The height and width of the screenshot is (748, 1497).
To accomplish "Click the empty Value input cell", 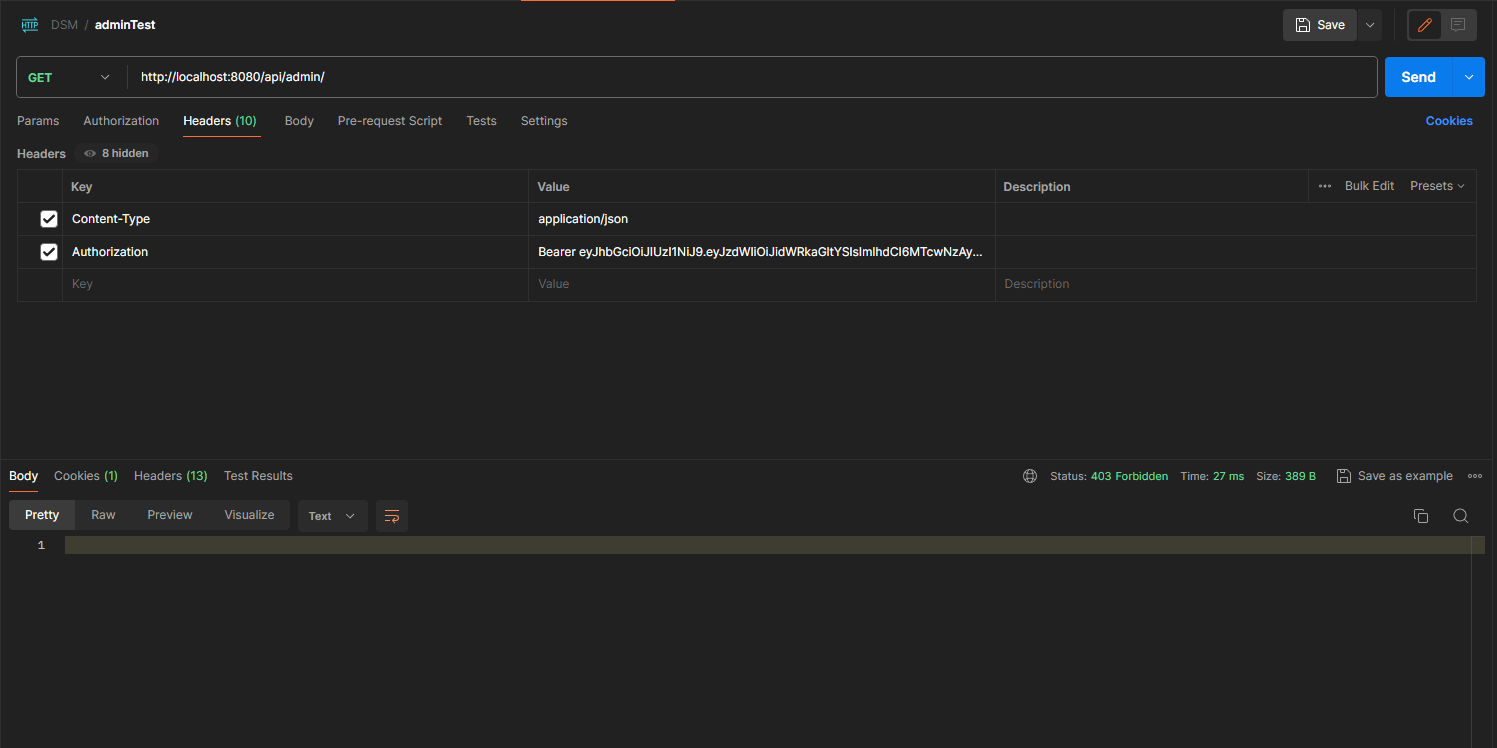I will (761, 284).
